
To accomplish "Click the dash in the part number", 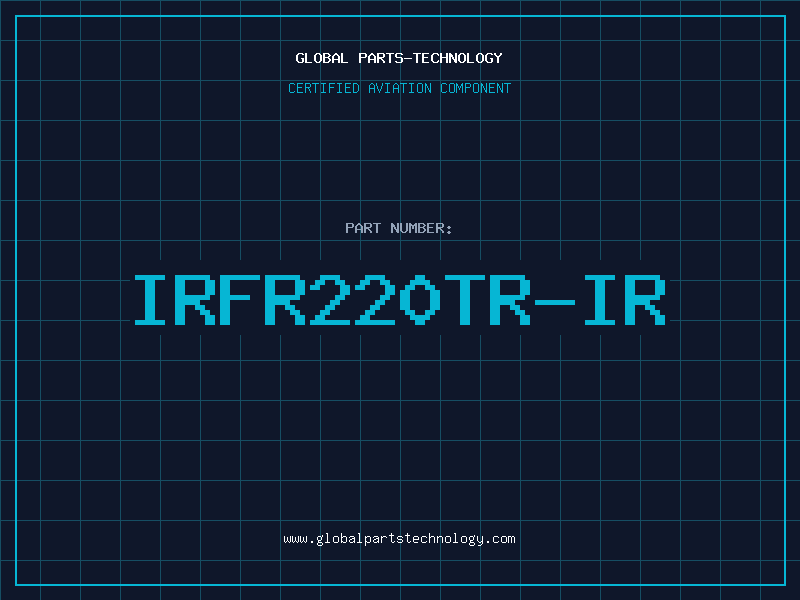I will [x=555, y=302].
